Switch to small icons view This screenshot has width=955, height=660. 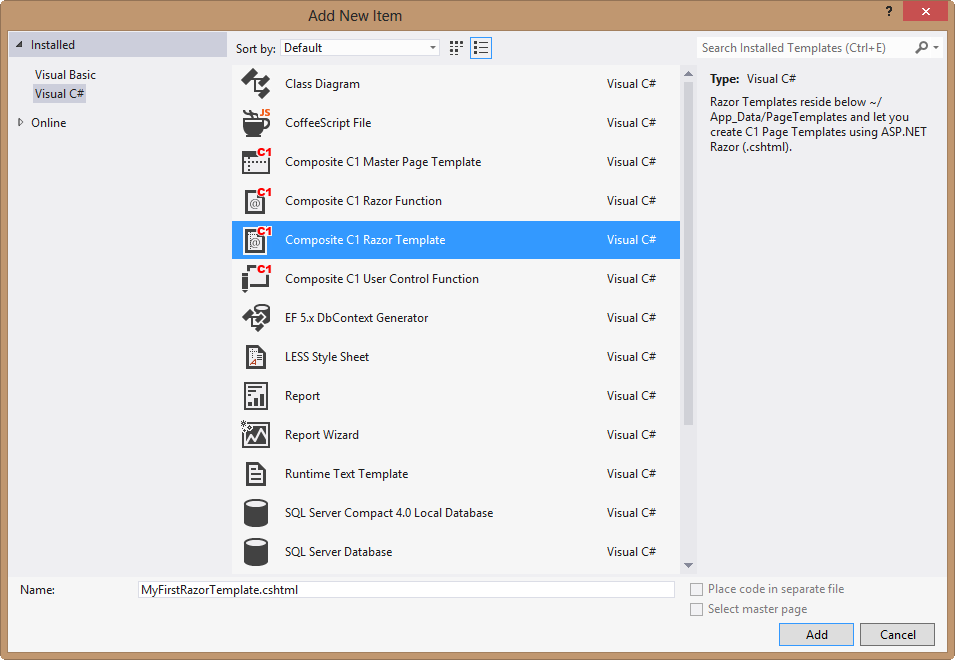click(457, 47)
